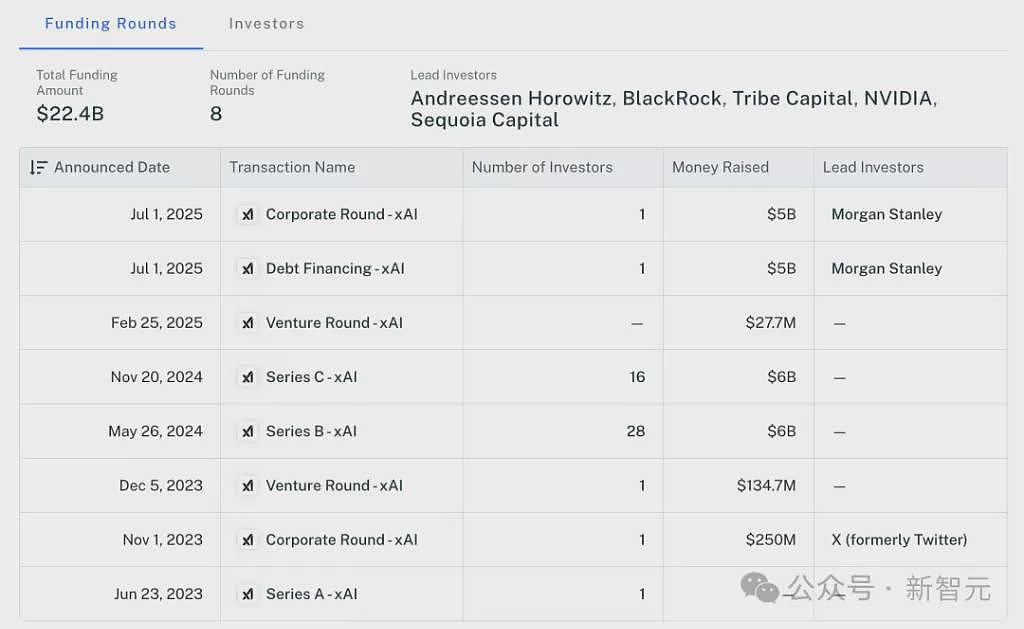Select the Funding Rounds tab
The width and height of the screenshot is (1024, 629).
[110, 24]
